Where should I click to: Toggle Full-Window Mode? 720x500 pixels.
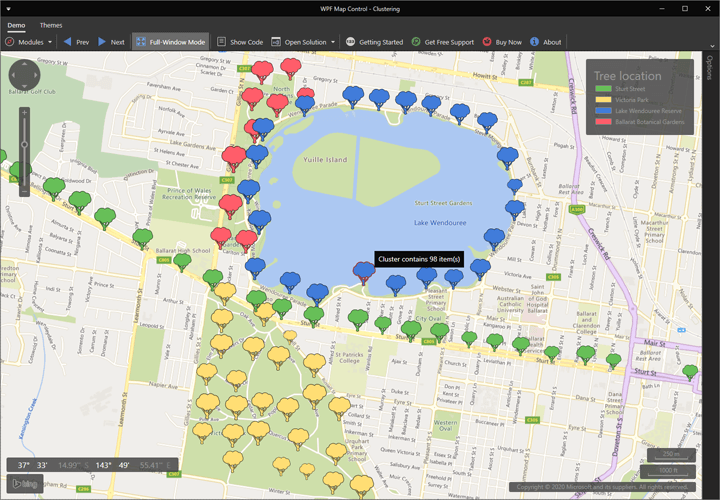pos(170,42)
